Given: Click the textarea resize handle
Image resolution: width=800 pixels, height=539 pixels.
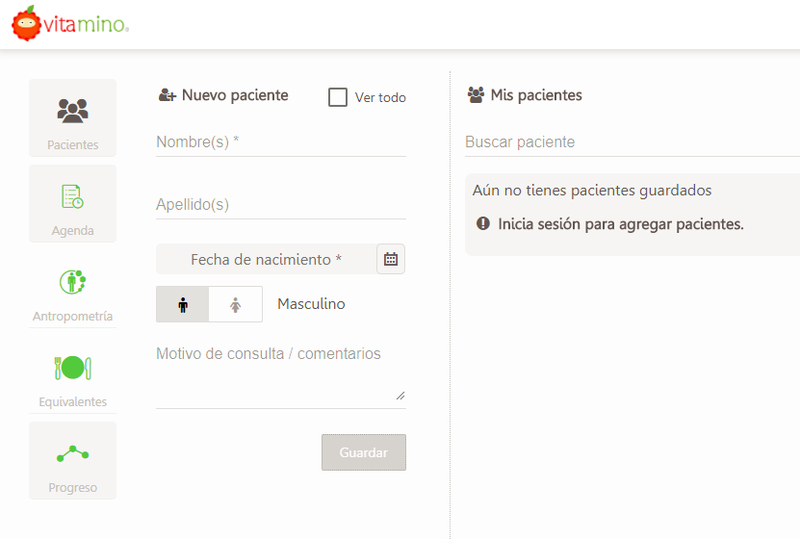Looking at the screenshot, I should [x=400, y=396].
